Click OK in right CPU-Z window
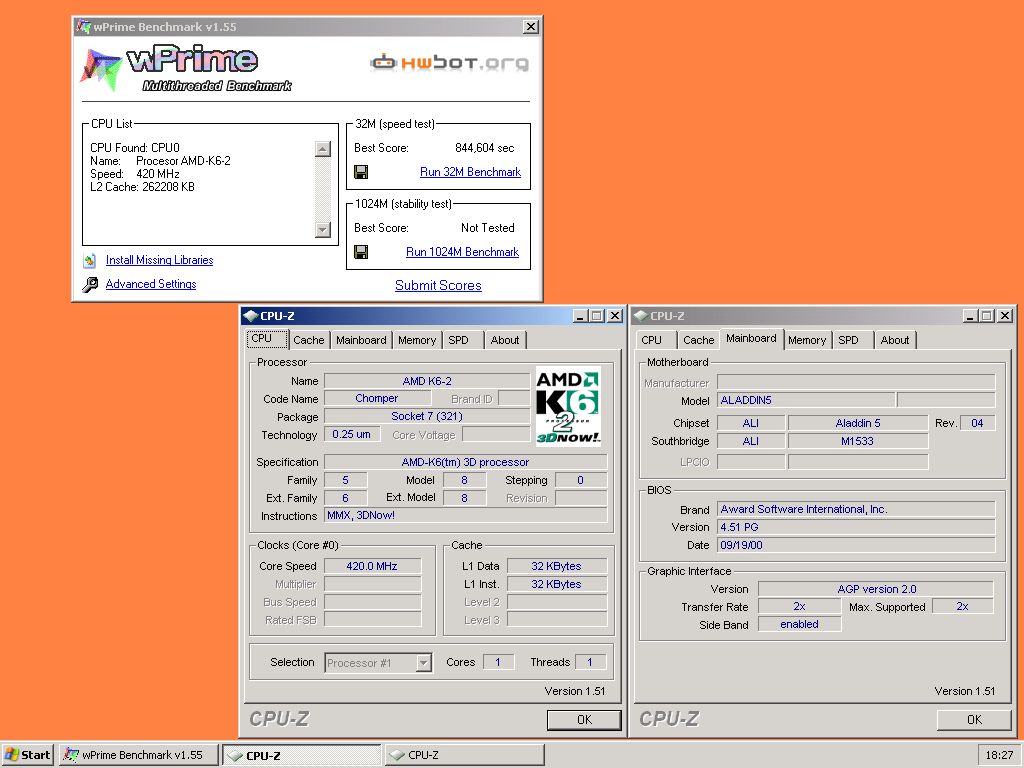 [974, 720]
